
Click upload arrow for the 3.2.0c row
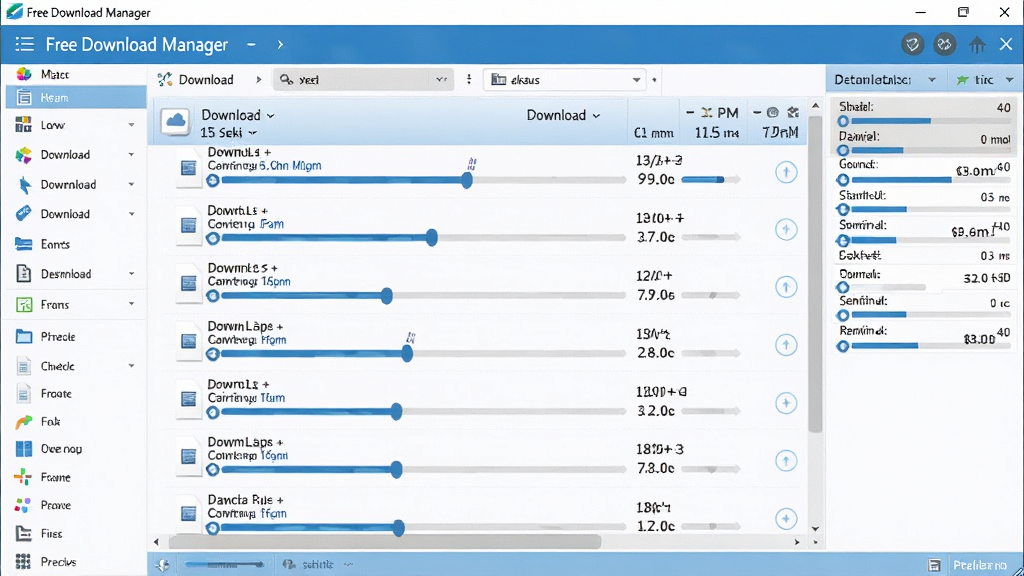coord(786,403)
